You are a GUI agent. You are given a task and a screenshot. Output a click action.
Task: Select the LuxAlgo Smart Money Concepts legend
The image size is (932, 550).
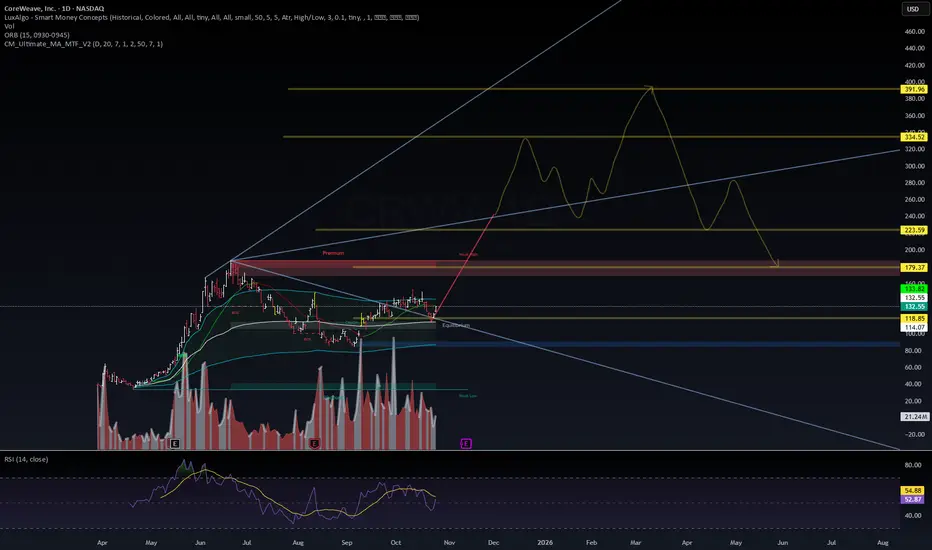(x=212, y=17)
